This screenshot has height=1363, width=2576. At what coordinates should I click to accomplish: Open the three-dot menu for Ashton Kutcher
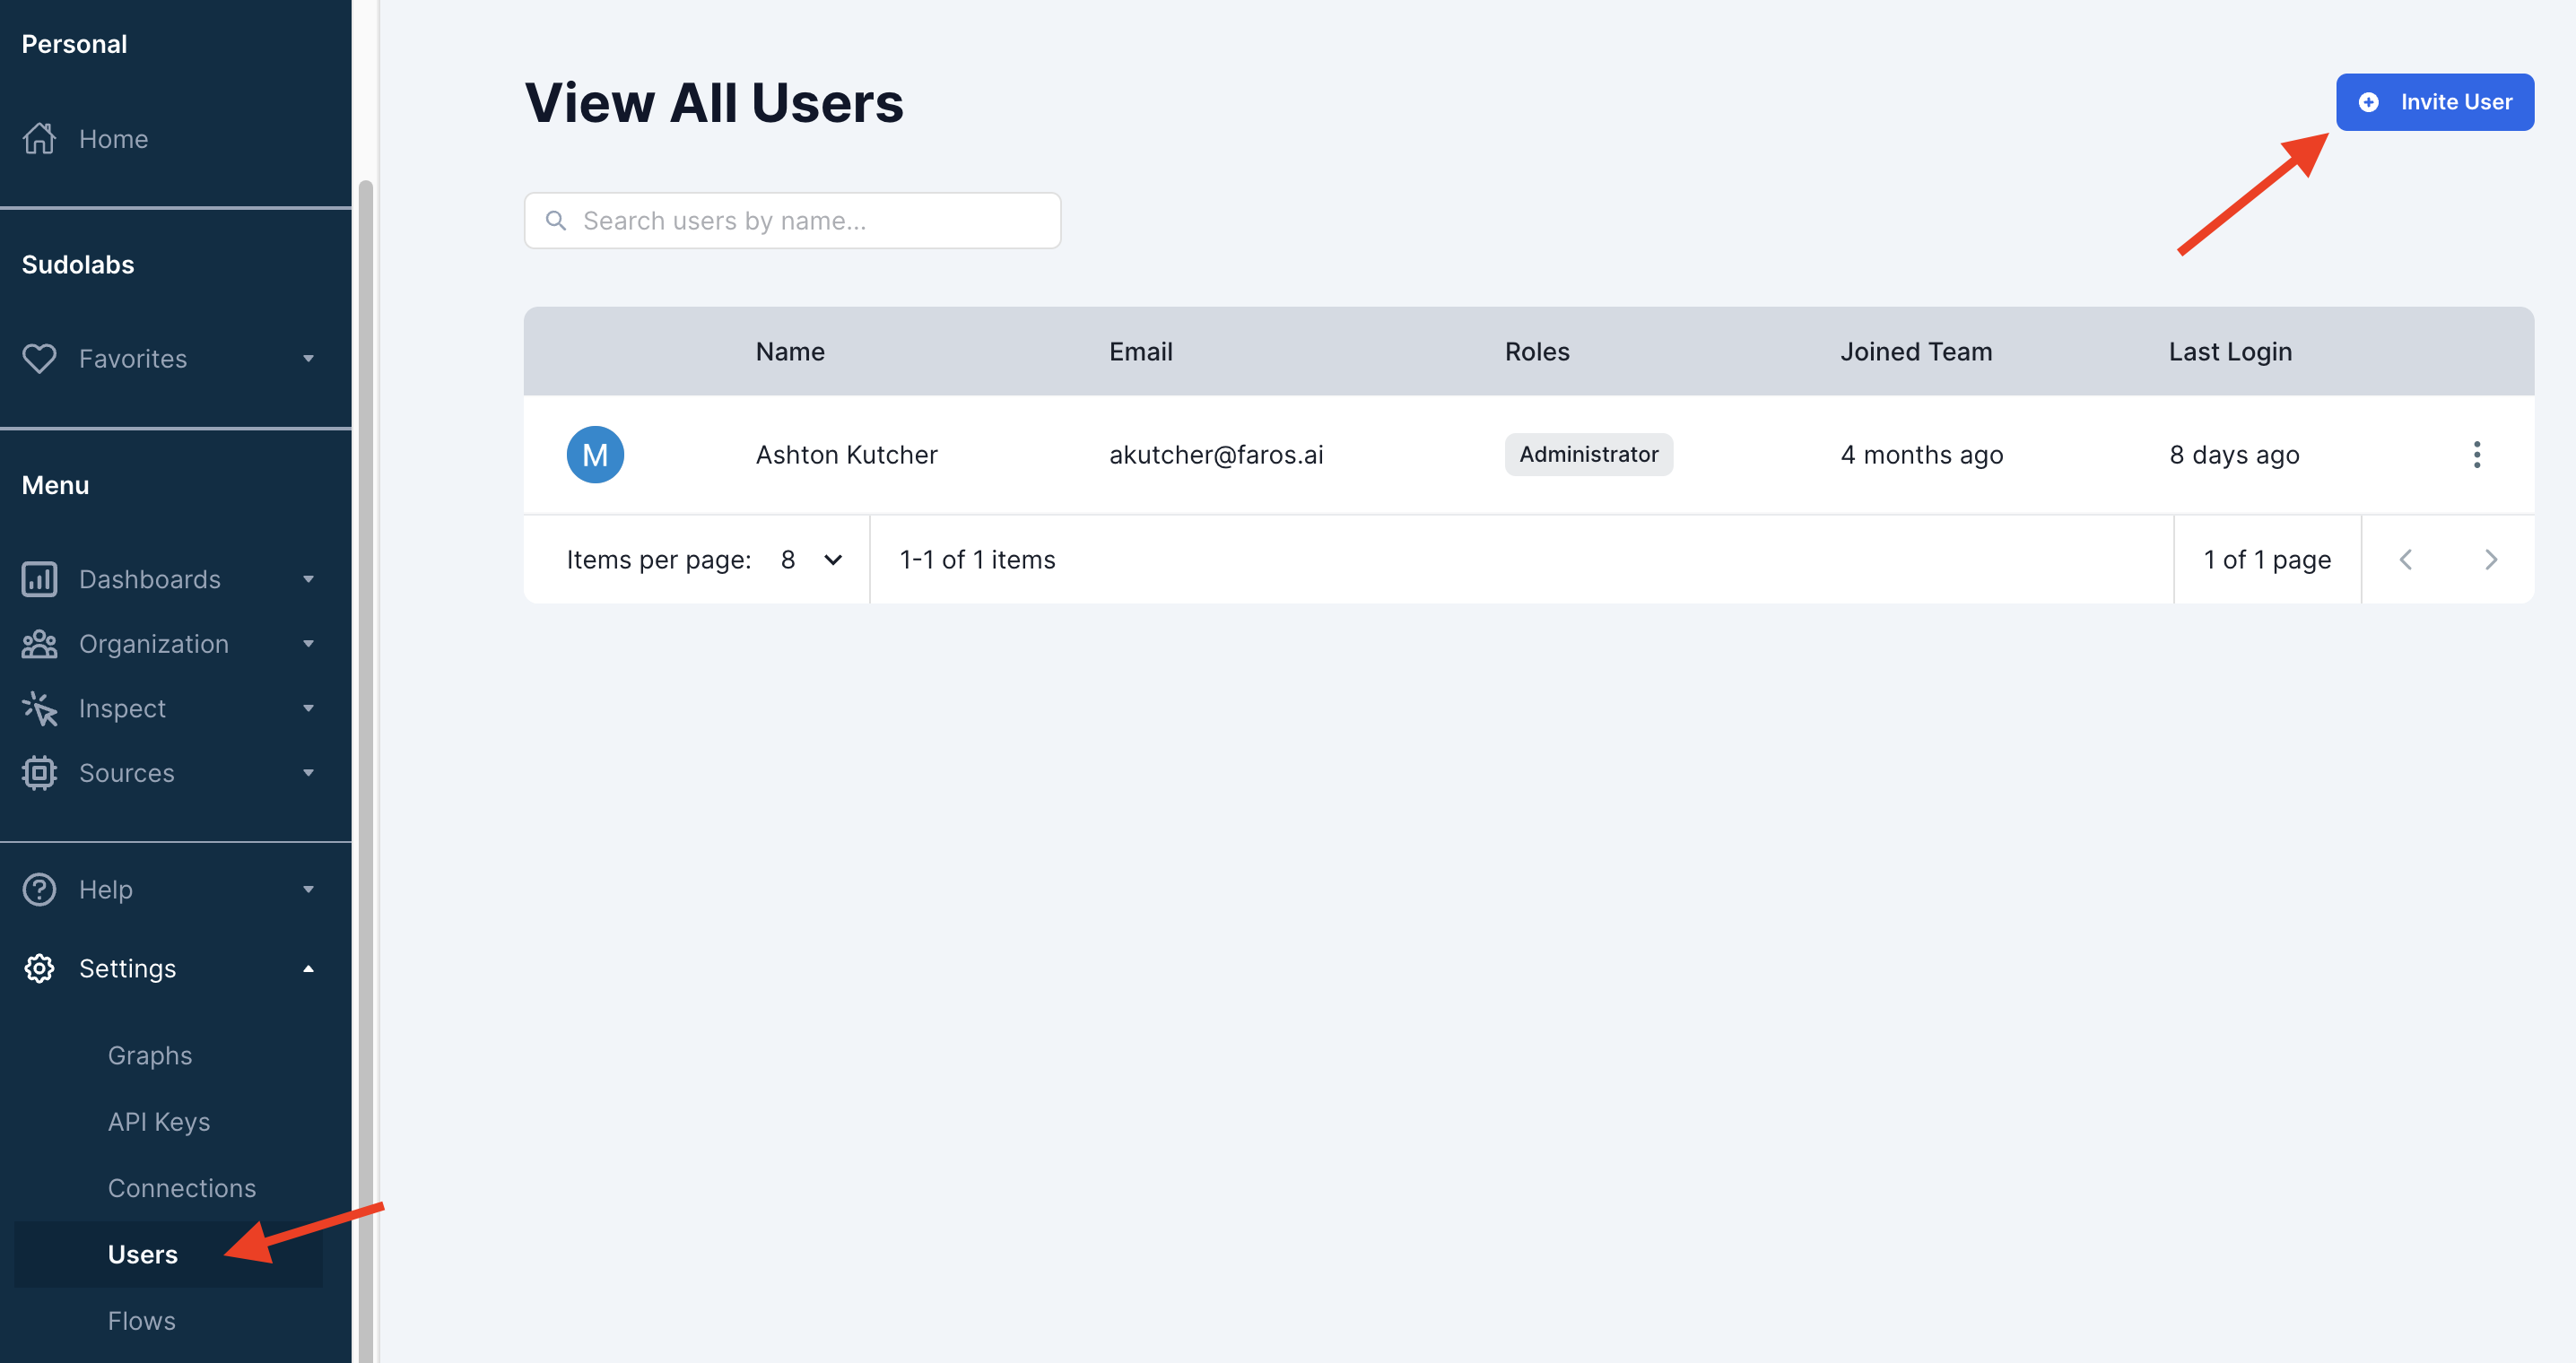(2476, 455)
